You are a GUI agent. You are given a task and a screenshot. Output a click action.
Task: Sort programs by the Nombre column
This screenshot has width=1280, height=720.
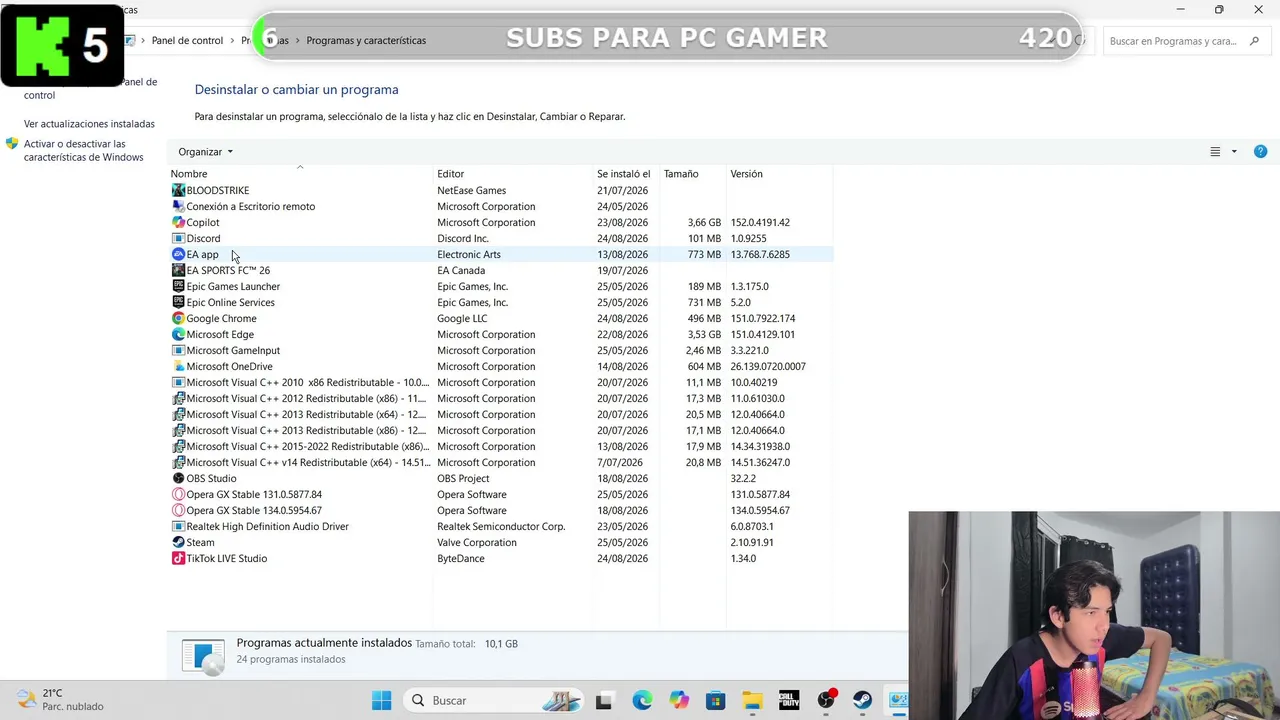189,174
